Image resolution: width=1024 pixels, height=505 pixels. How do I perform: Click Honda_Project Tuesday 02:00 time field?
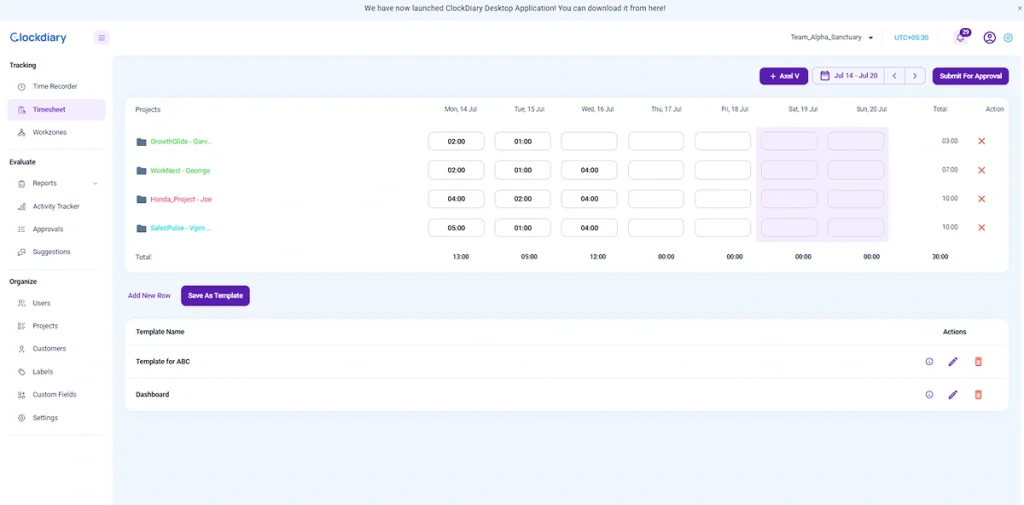(x=522, y=199)
